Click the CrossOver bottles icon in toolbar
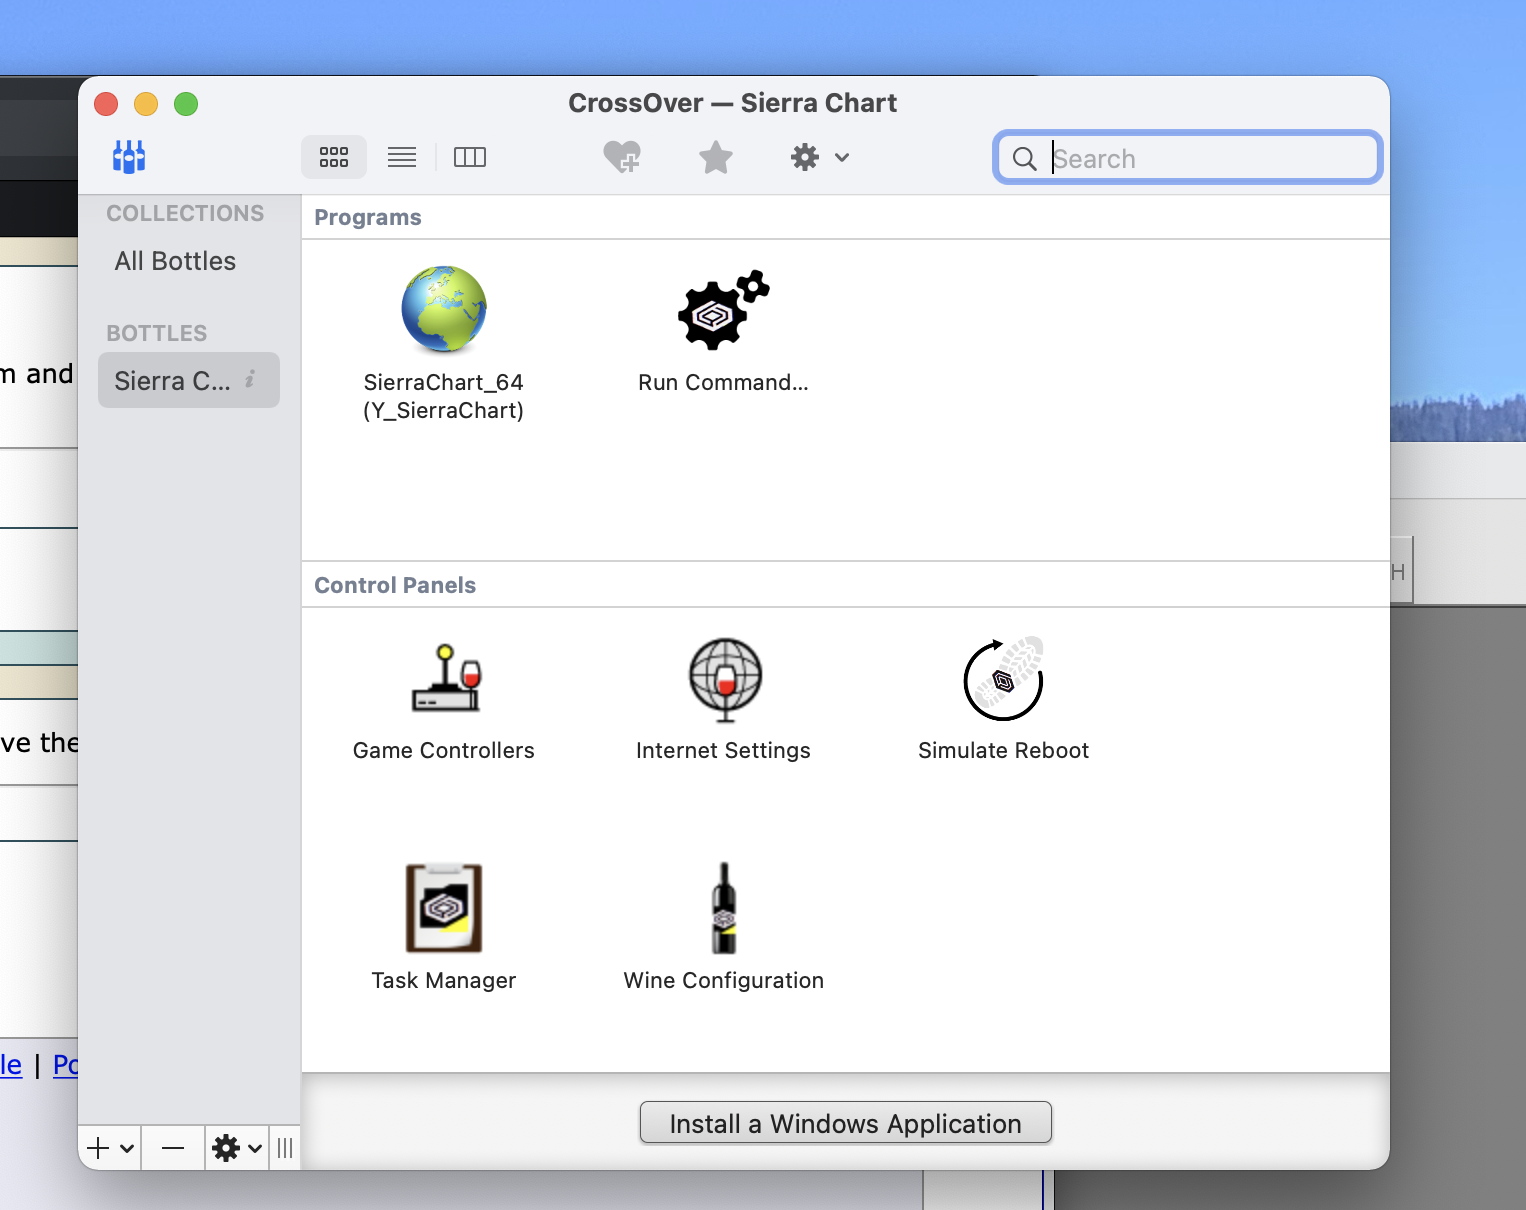 [x=129, y=157]
